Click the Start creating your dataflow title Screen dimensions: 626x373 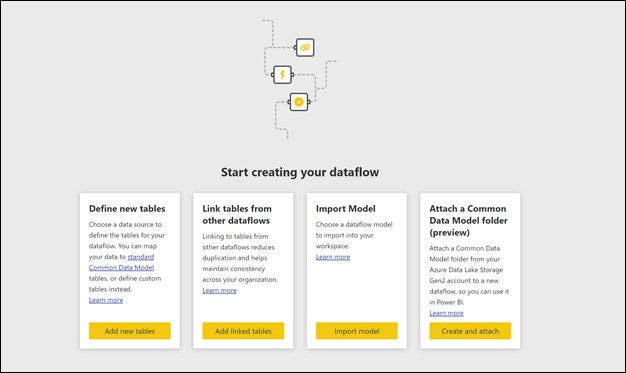[x=300, y=172]
